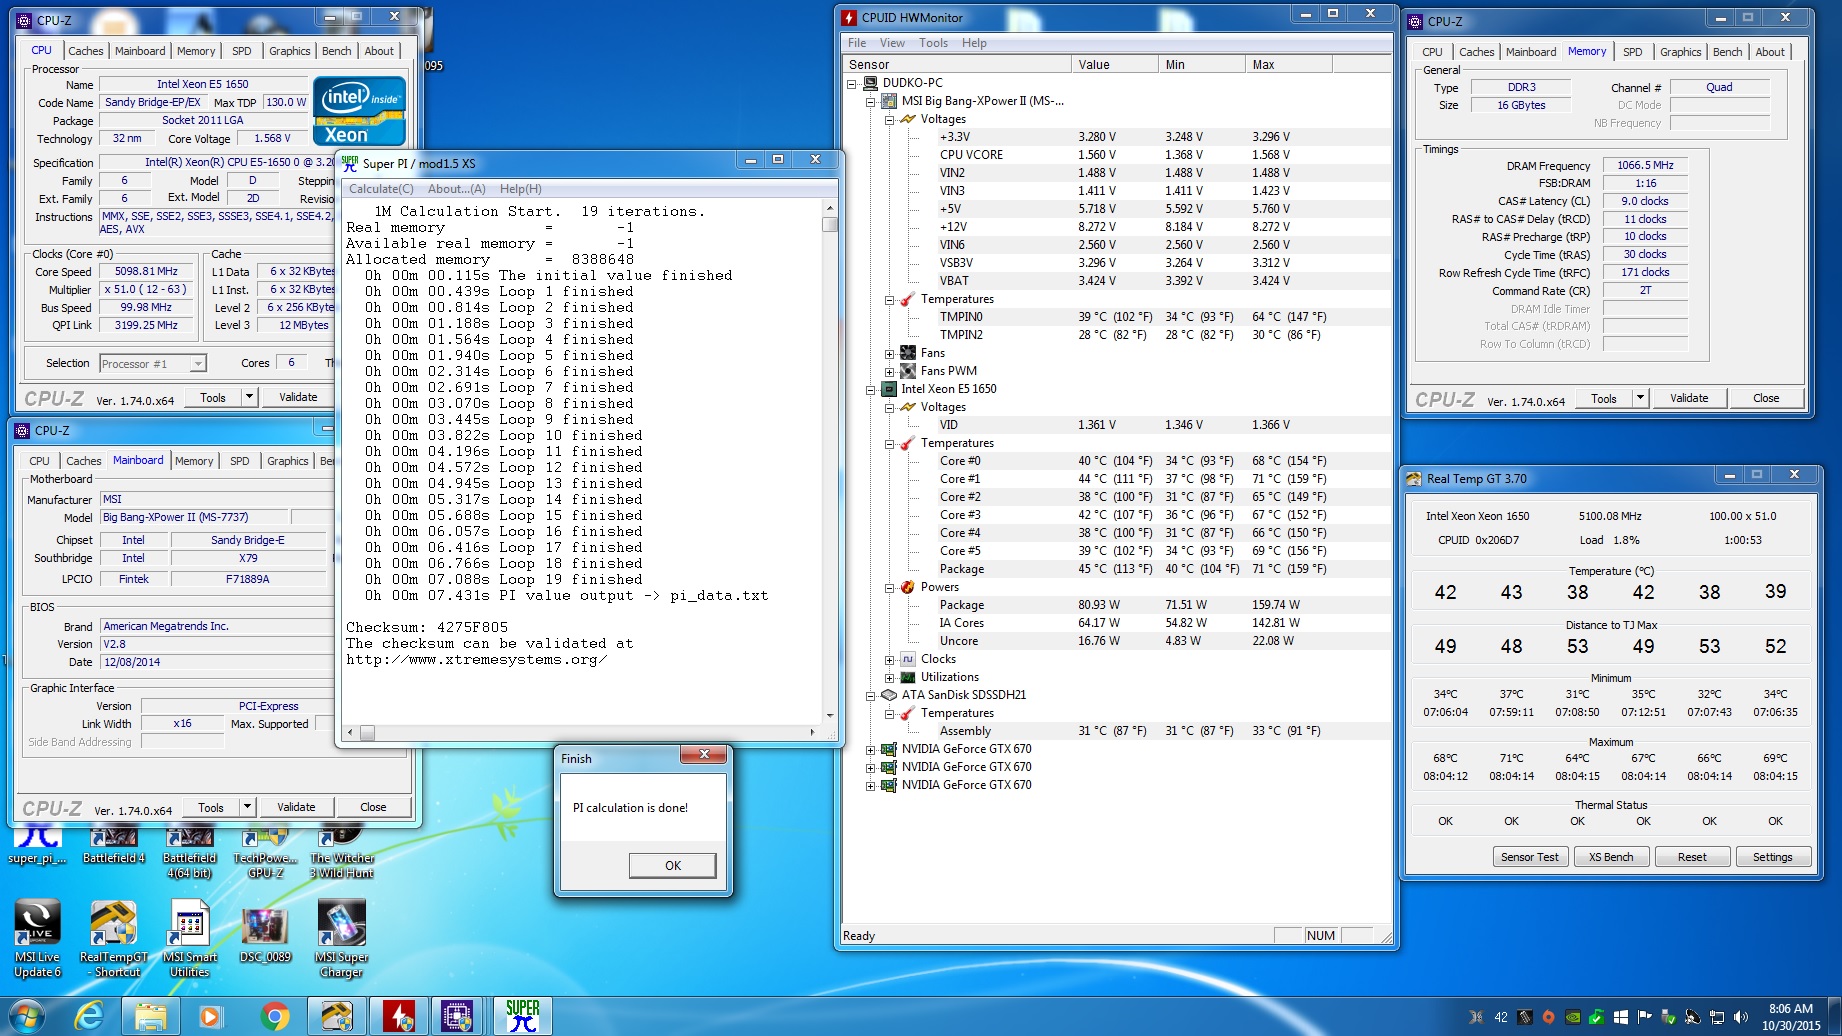Launch Internet Explorer from the taskbar
The image size is (1842, 1036).
(x=89, y=1016)
